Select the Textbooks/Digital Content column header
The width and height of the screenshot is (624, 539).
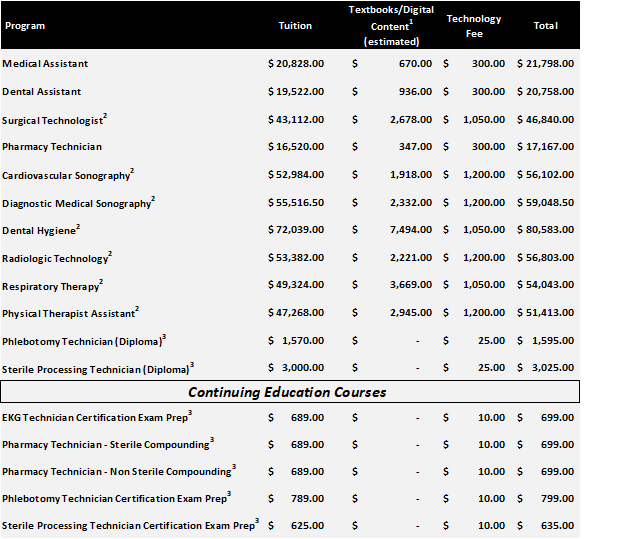click(x=391, y=25)
